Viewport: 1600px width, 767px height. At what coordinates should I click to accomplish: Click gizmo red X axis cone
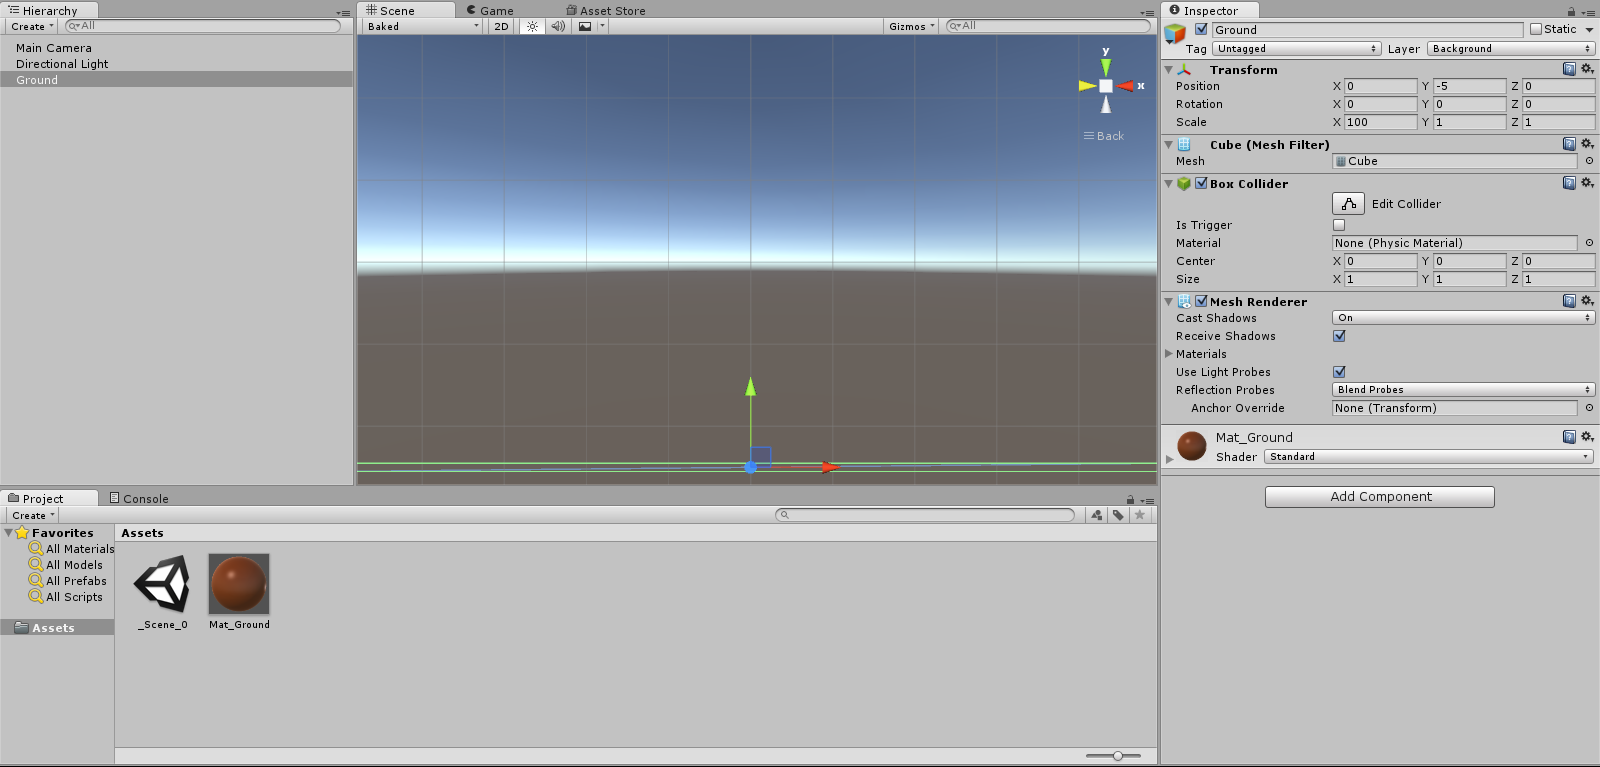[1125, 86]
